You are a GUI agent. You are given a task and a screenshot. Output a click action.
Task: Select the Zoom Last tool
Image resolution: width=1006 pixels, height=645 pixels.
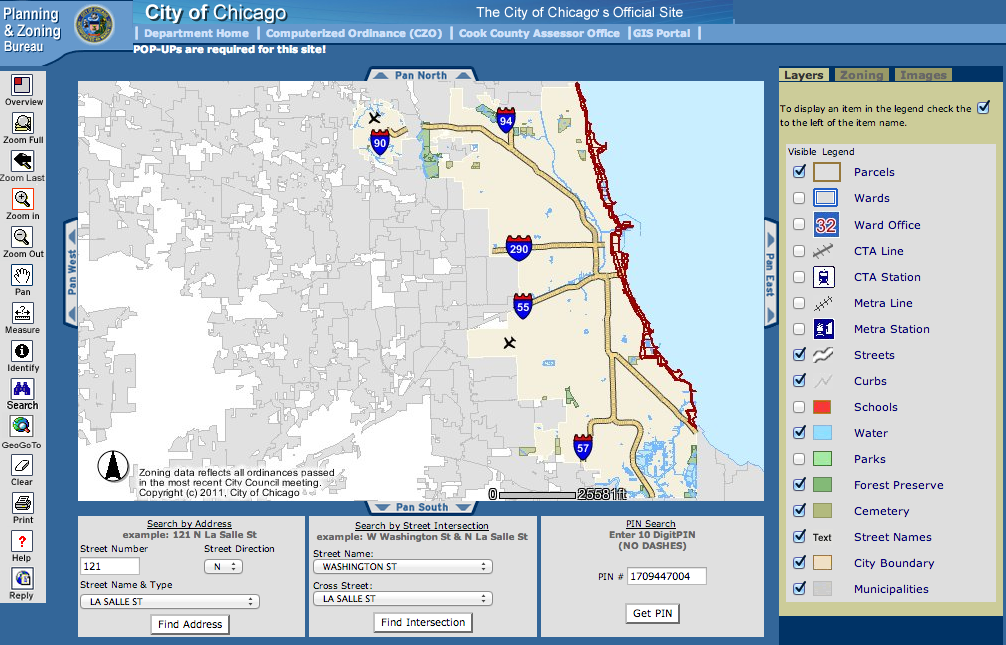[x=22, y=161]
